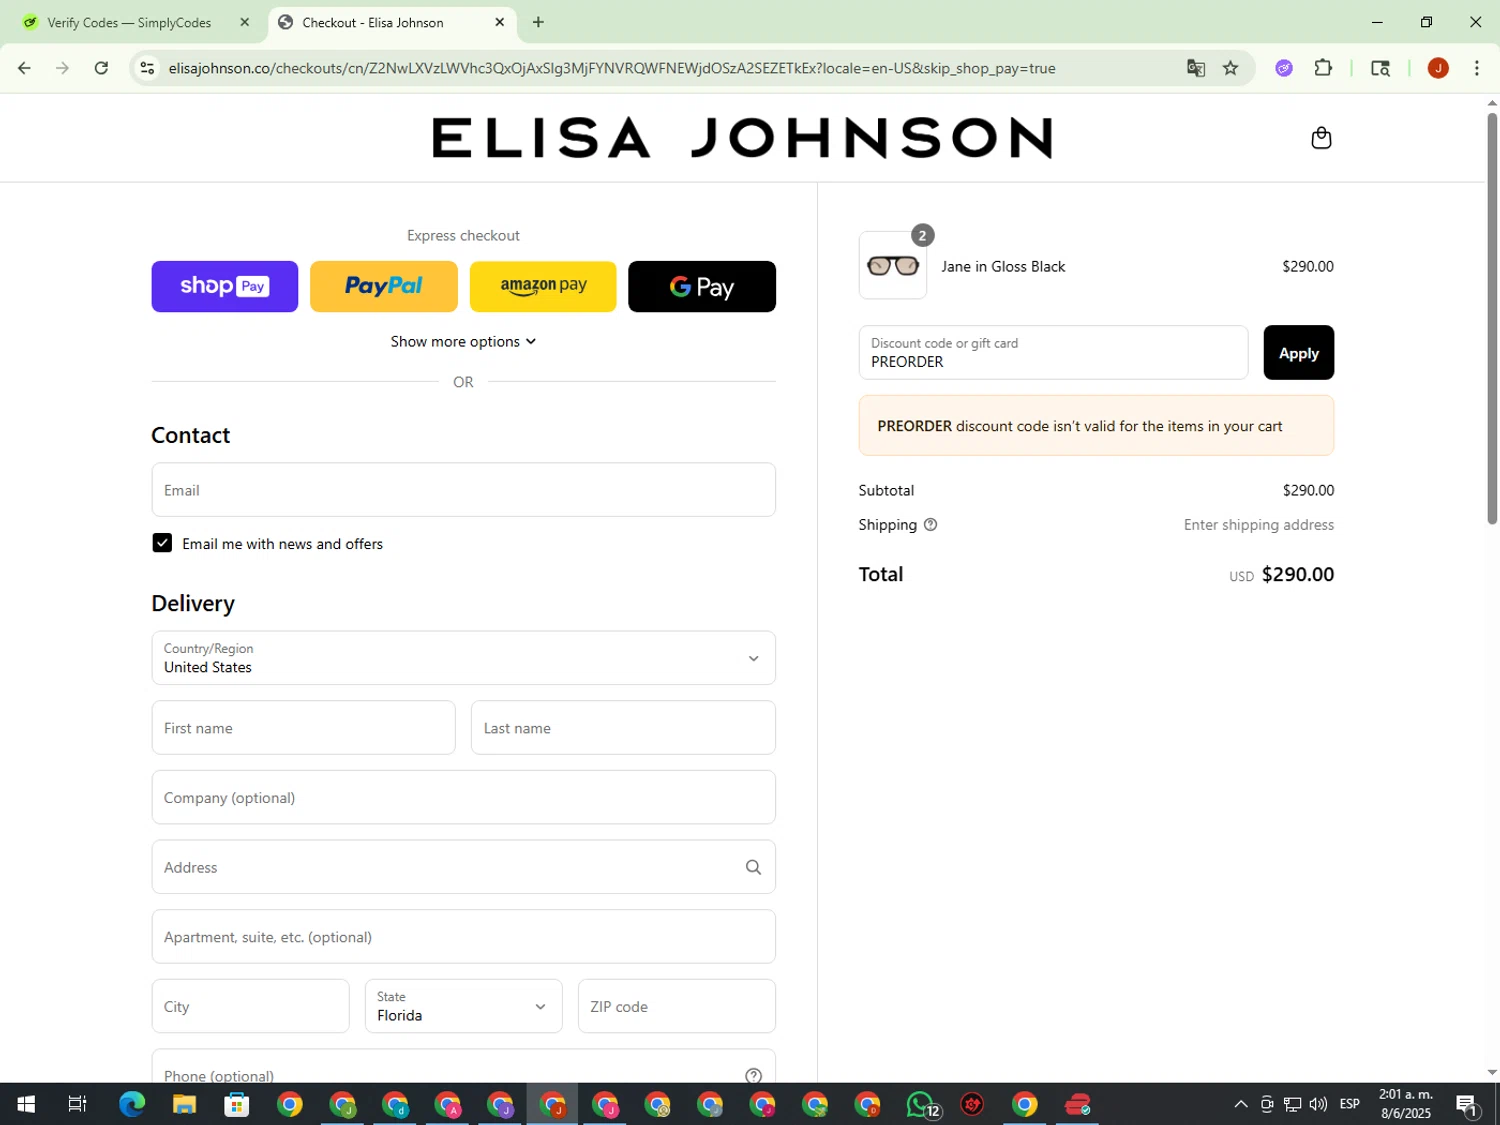Open the notification center icon
Viewport: 1500px width, 1125px height.
(1467, 1104)
